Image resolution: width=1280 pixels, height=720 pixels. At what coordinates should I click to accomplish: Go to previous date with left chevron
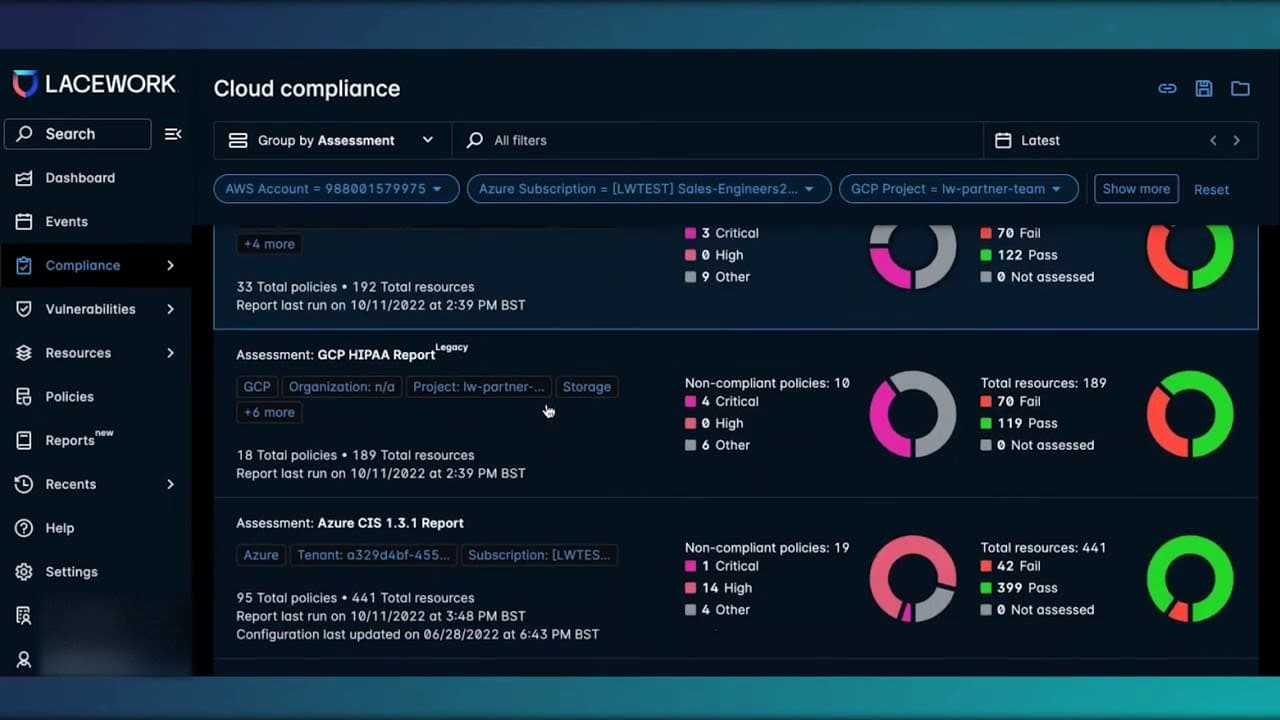pos(1213,141)
